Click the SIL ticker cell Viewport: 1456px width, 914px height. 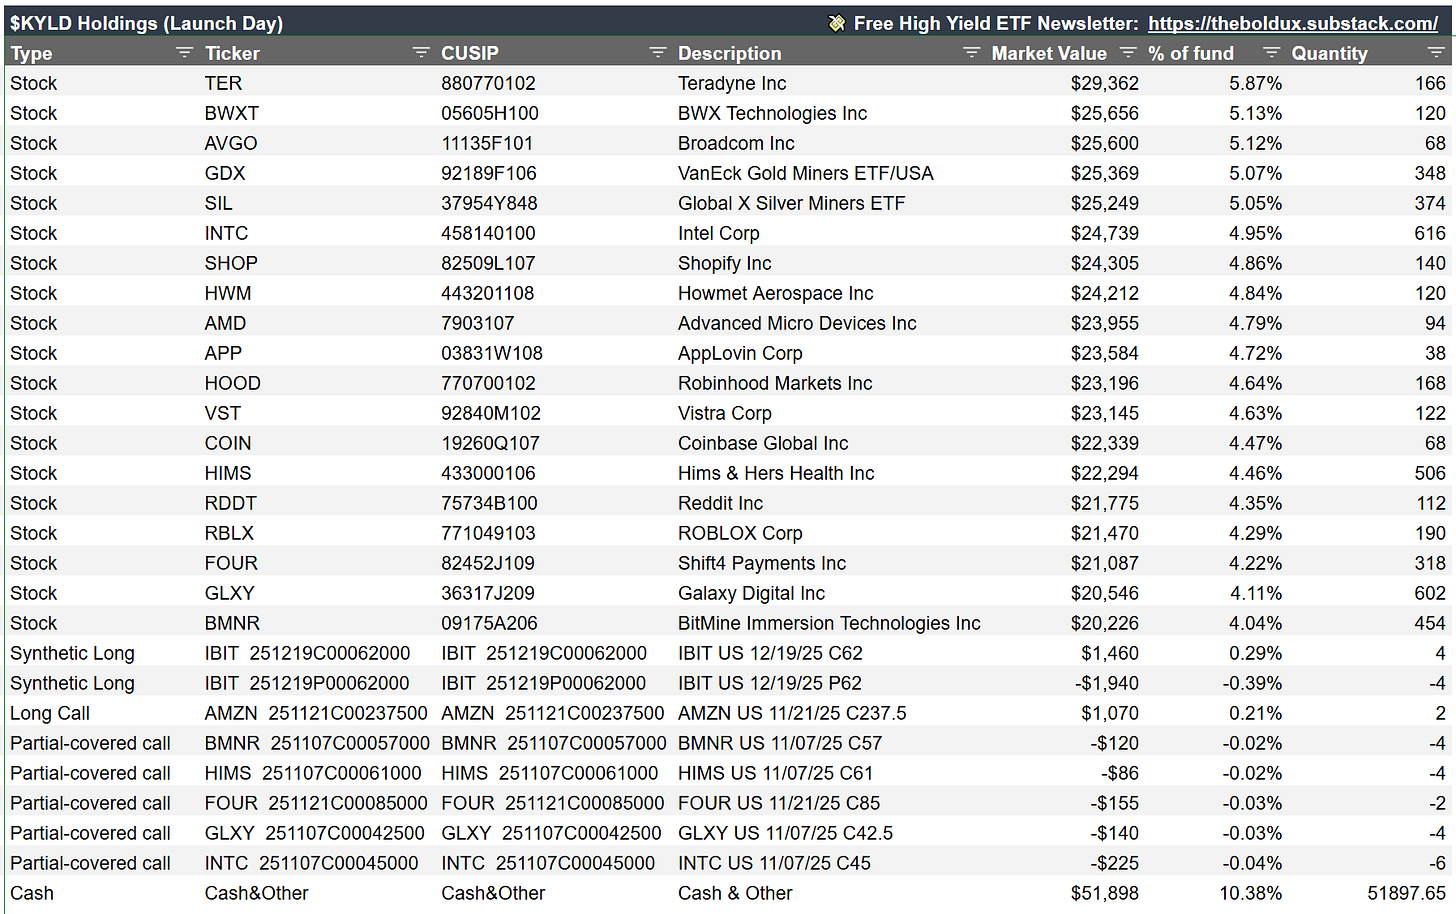[x=218, y=203]
